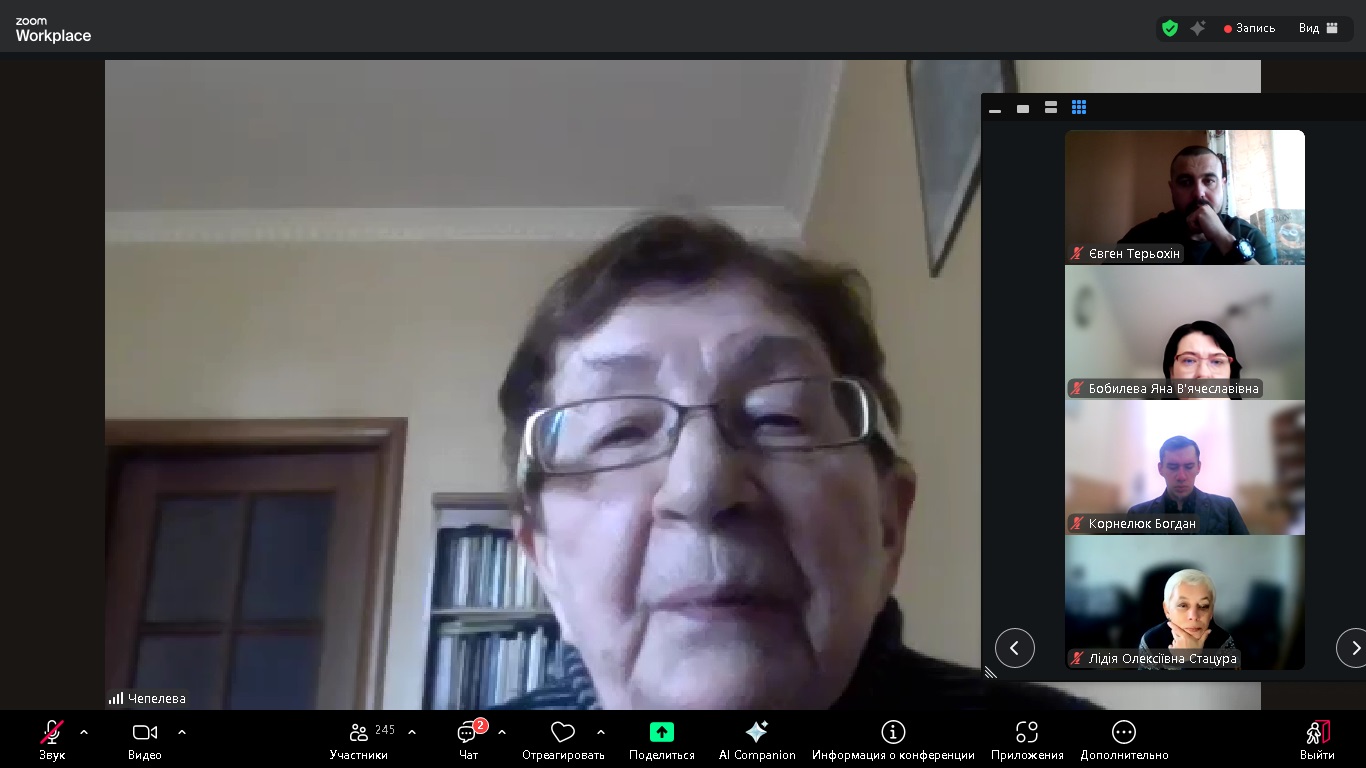Toggle camera with the Видео button
Viewport: 1366px width, 768px height.
pyautogui.click(x=145, y=738)
